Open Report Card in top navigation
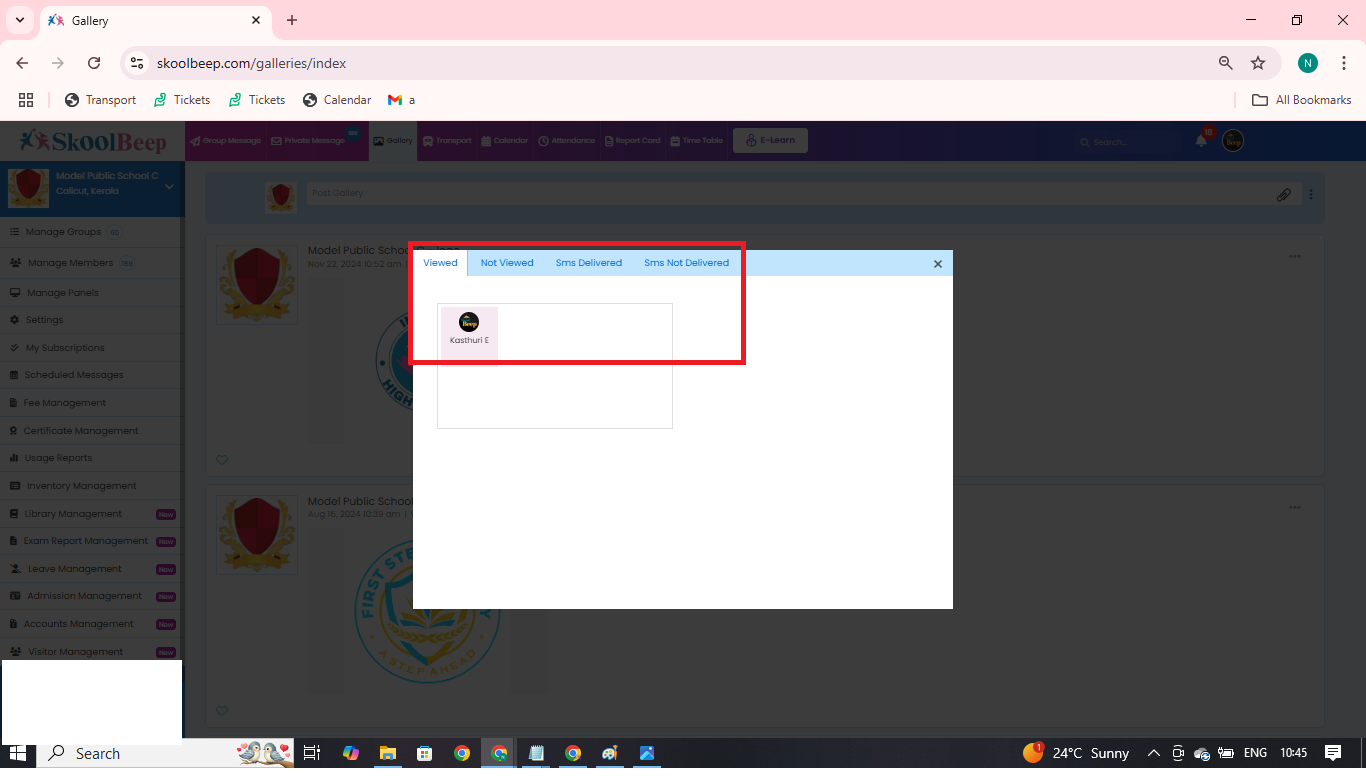 633,141
